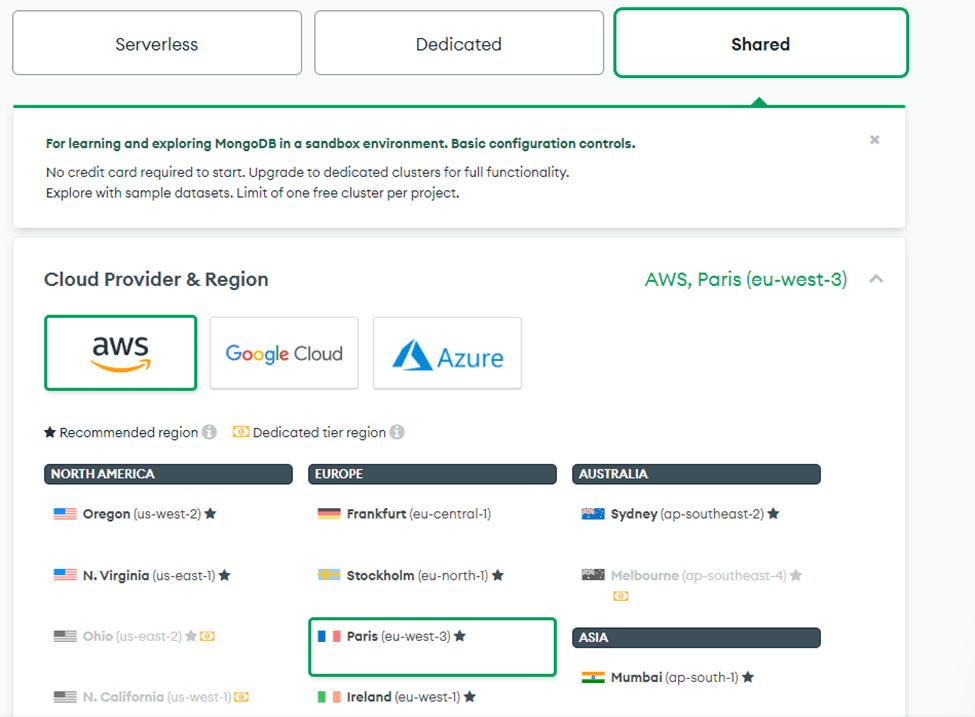975x717 pixels.
Task: Click the AWS, Paris (eu-west-3) summary text
Action: point(746,279)
